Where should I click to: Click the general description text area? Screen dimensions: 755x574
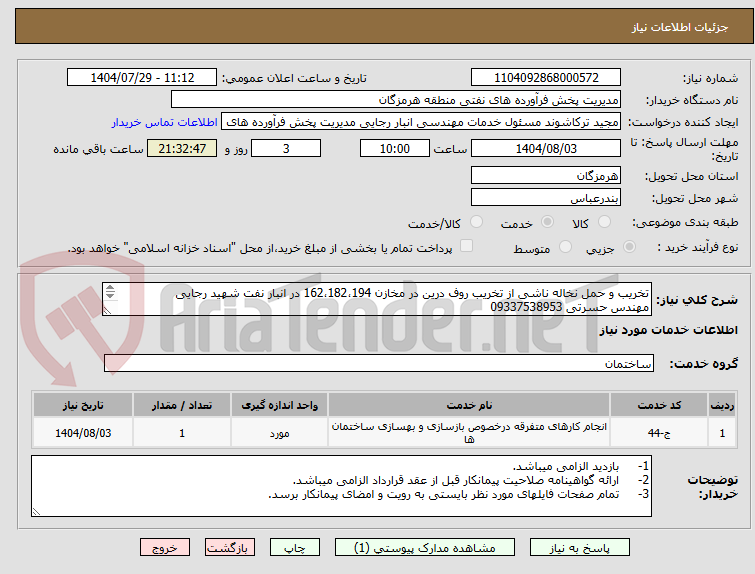click(x=377, y=300)
